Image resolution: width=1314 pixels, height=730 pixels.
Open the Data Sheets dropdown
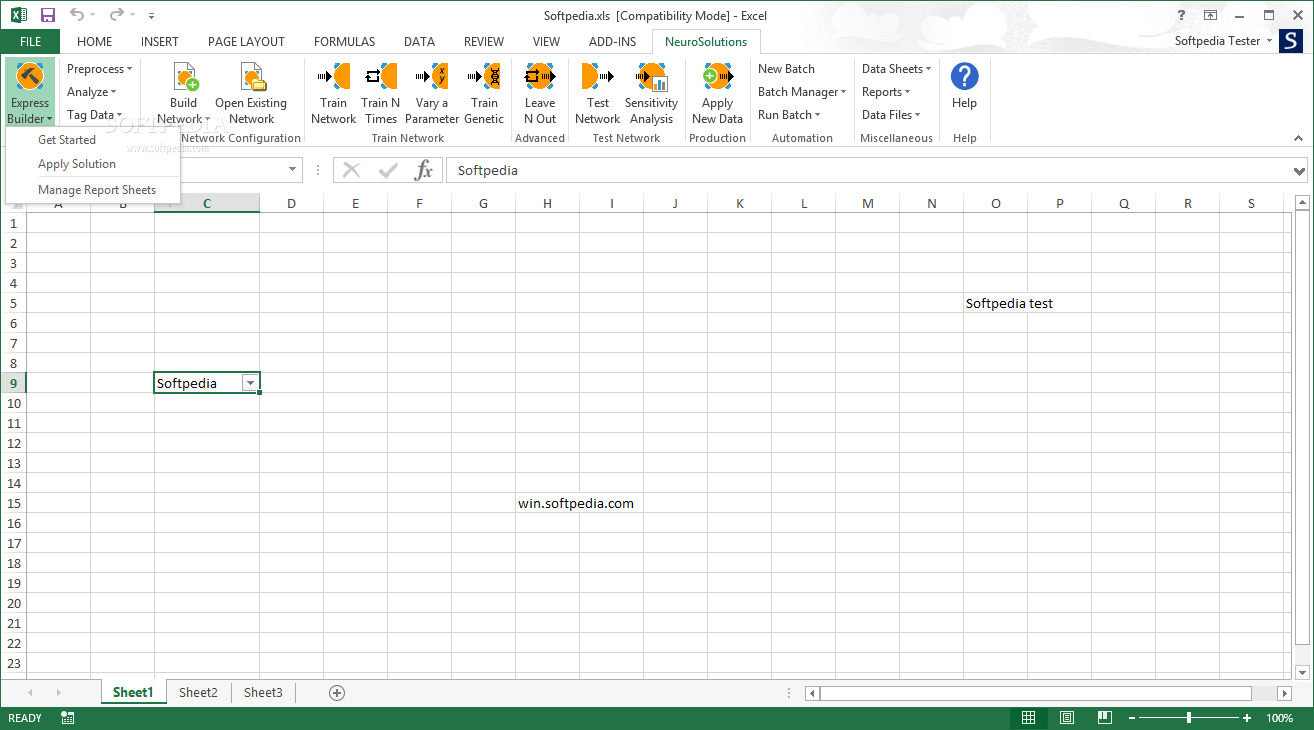click(896, 69)
